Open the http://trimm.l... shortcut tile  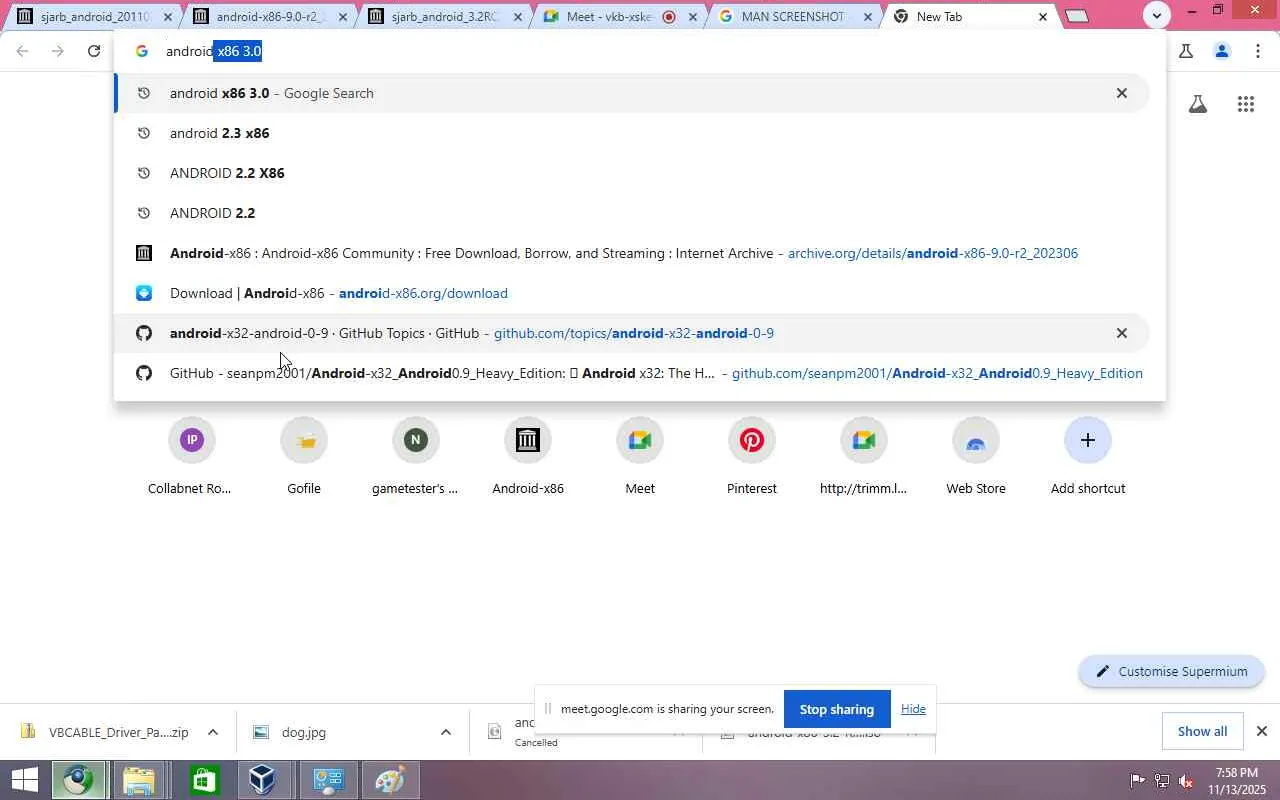point(864,457)
